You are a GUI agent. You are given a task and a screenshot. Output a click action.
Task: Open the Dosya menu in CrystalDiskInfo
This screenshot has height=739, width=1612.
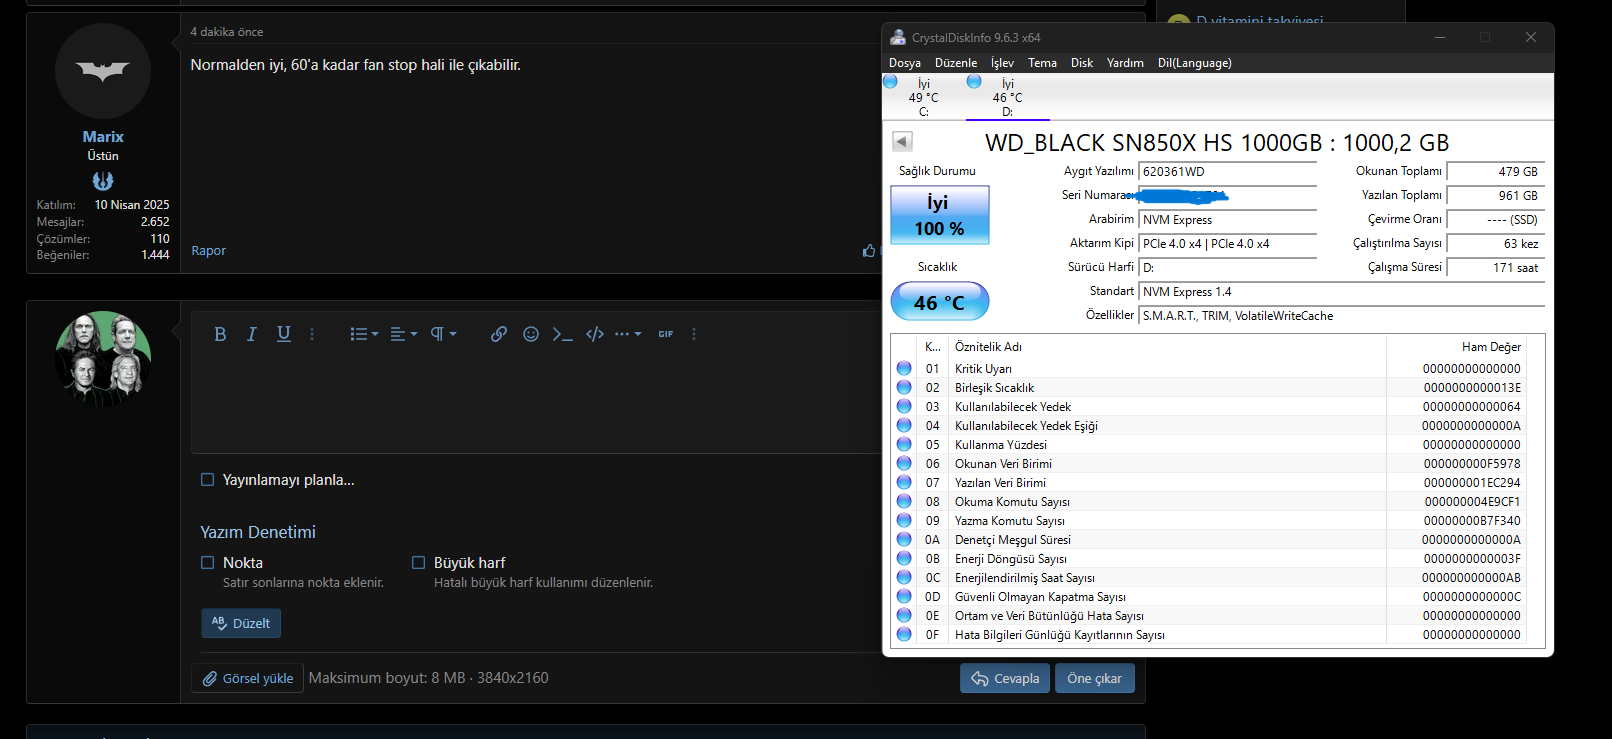[x=905, y=63]
